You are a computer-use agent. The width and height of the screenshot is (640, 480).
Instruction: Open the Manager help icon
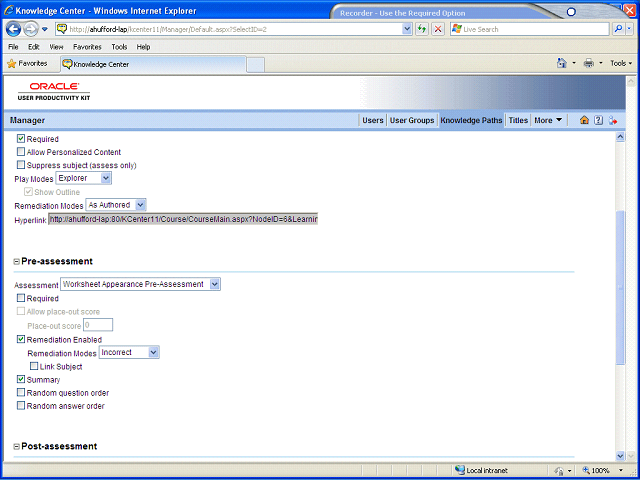click(598, 120)
